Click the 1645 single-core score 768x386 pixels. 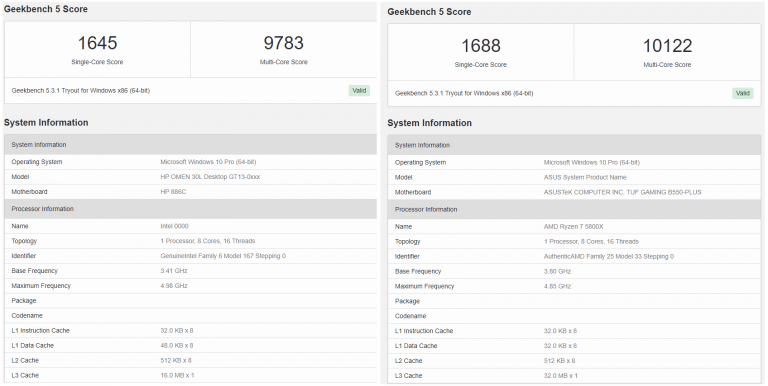(97, 43)
